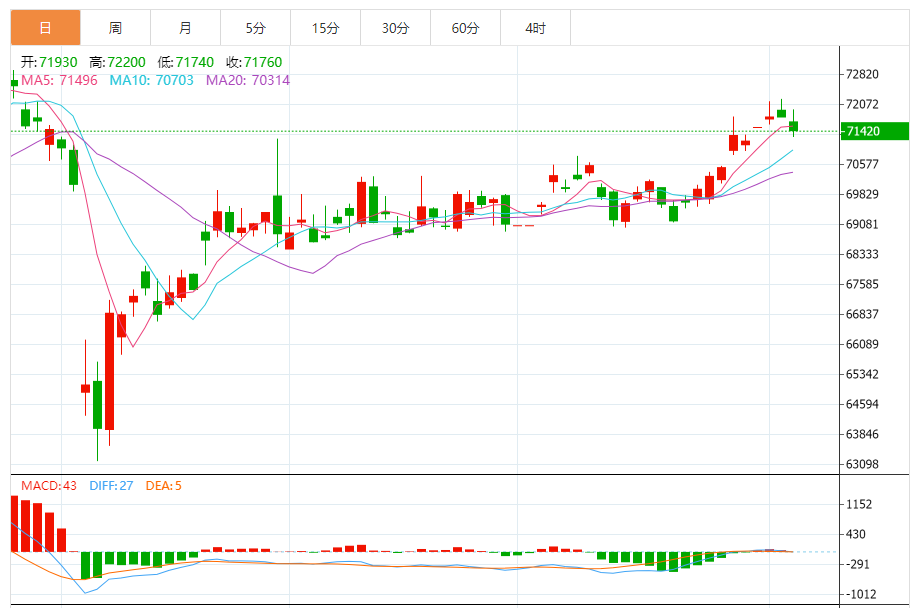Click the first tall red MACD histogram bar

click(x=14, y=523)
